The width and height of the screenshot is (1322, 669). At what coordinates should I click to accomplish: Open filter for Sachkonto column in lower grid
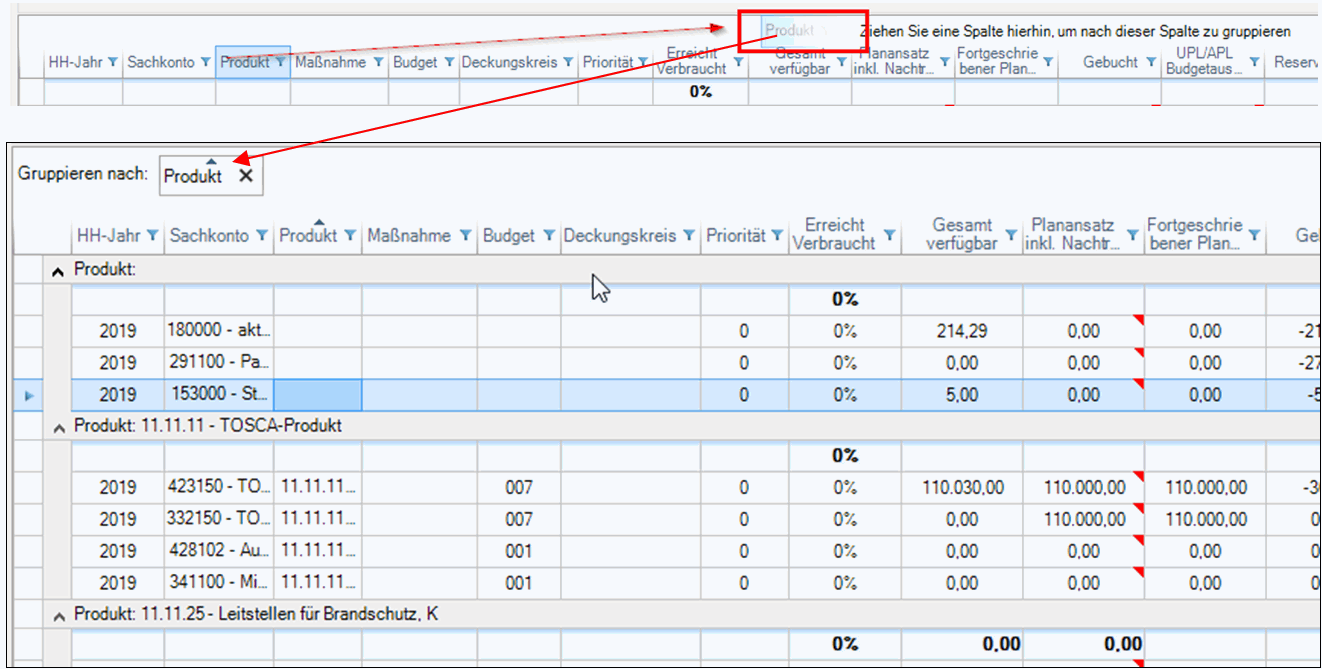pos(261,236)
